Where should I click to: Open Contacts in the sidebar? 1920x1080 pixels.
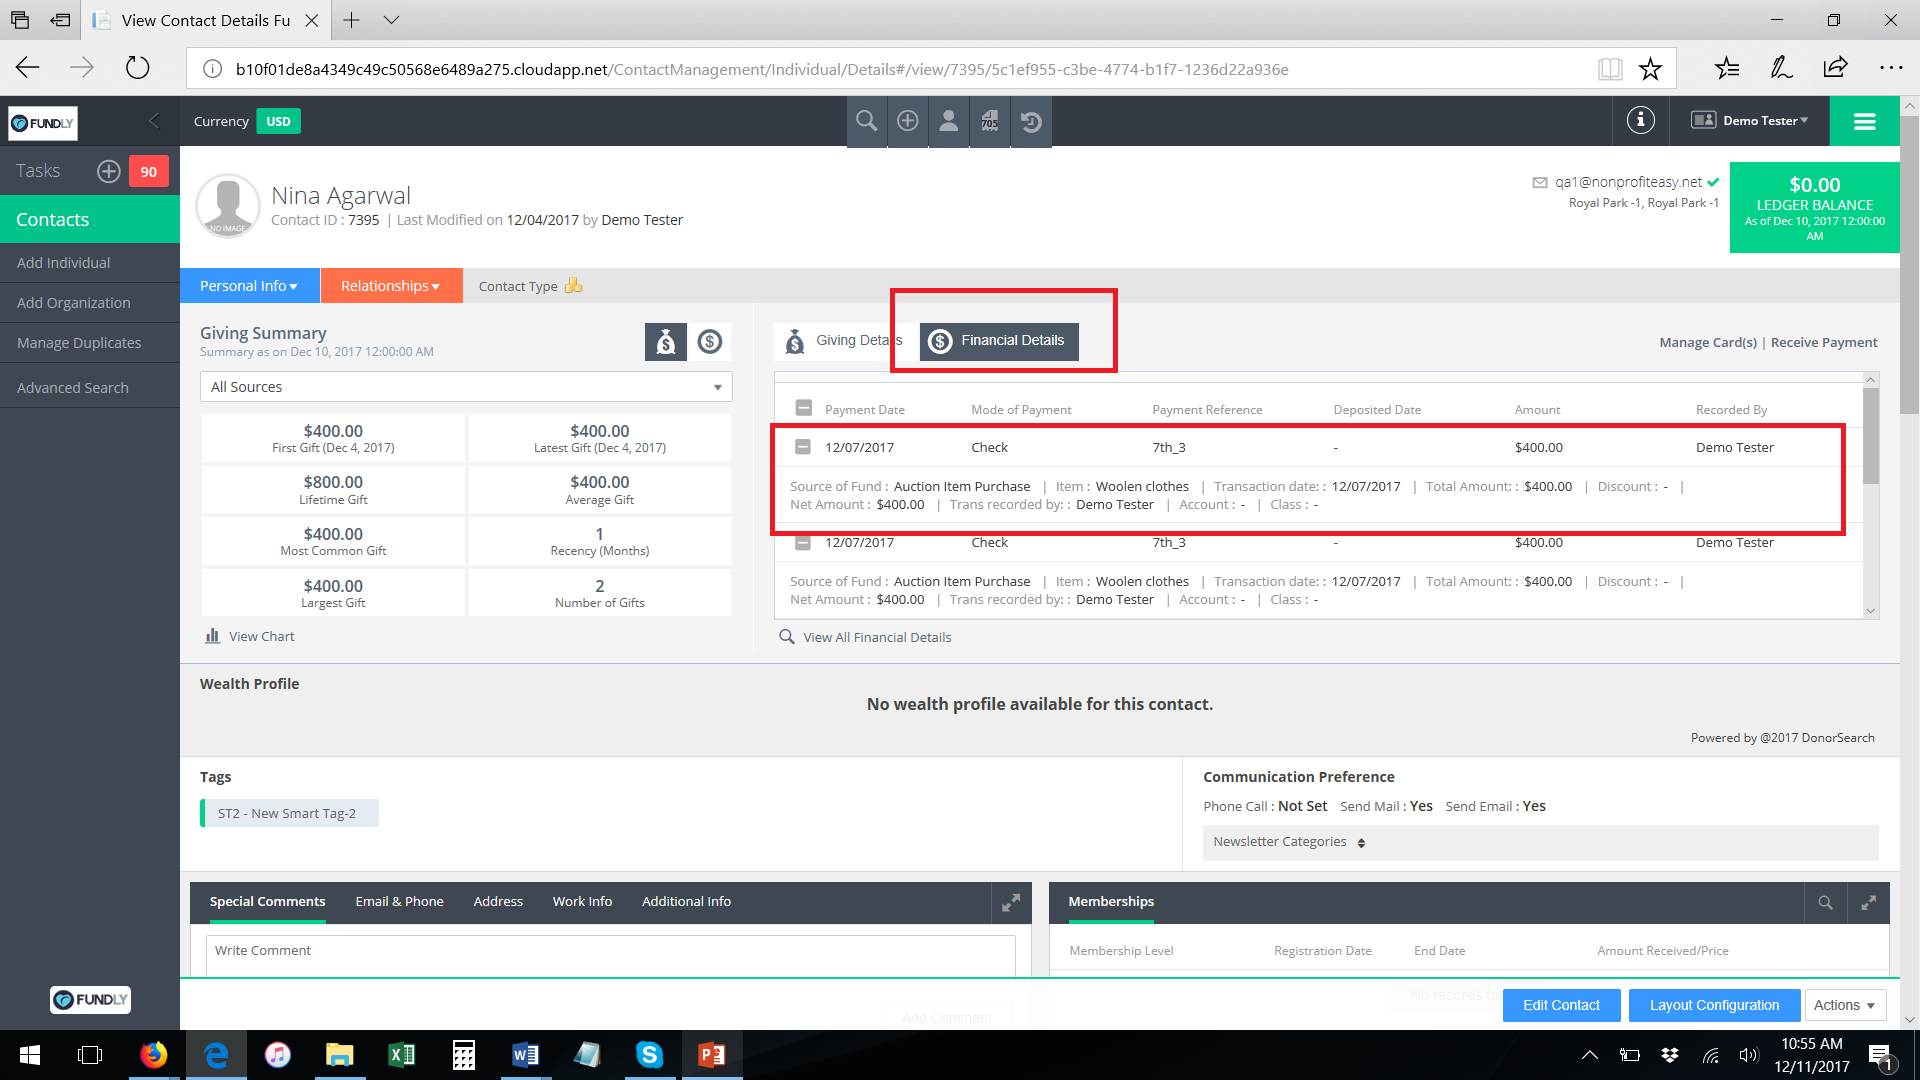tap(90, 219)
